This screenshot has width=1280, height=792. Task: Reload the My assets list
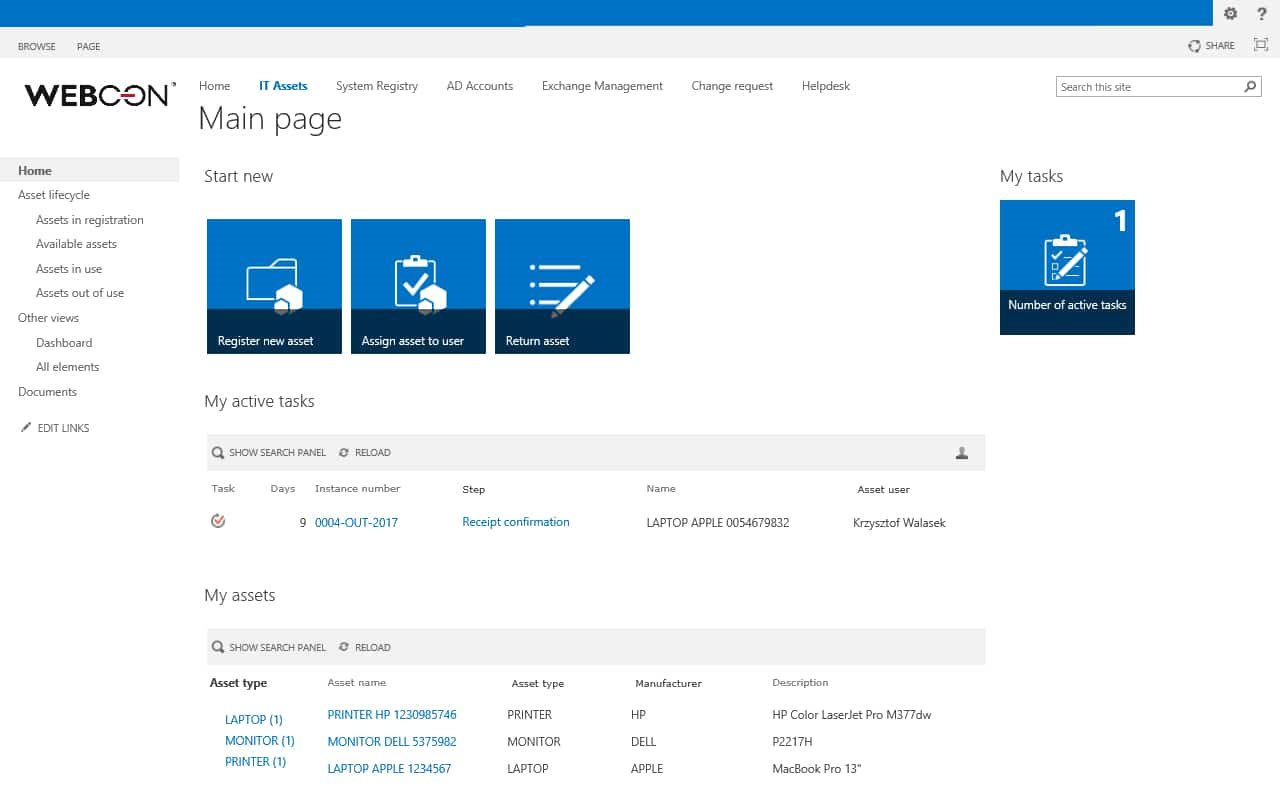[x=364, y=647]
